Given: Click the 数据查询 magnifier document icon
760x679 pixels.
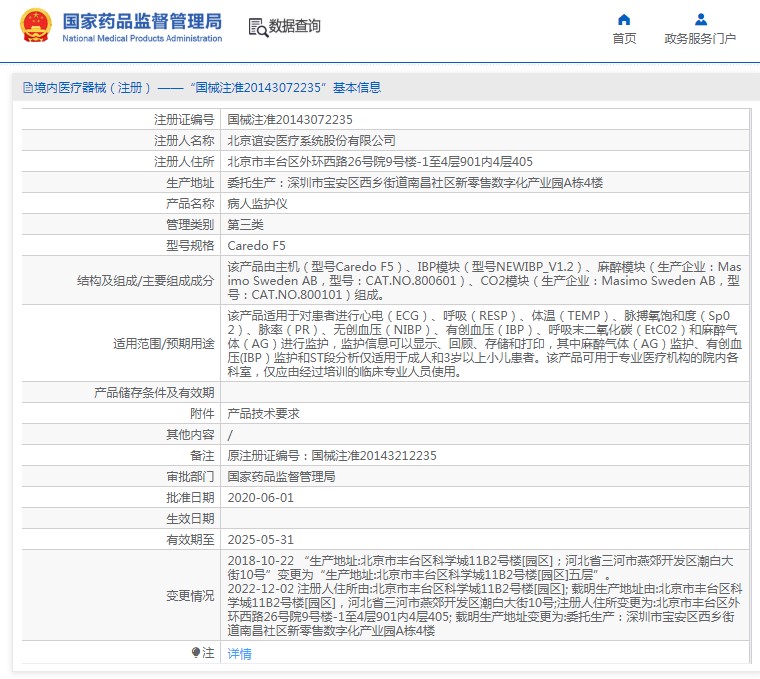Looking at the screenshot, I should [257, 27].
